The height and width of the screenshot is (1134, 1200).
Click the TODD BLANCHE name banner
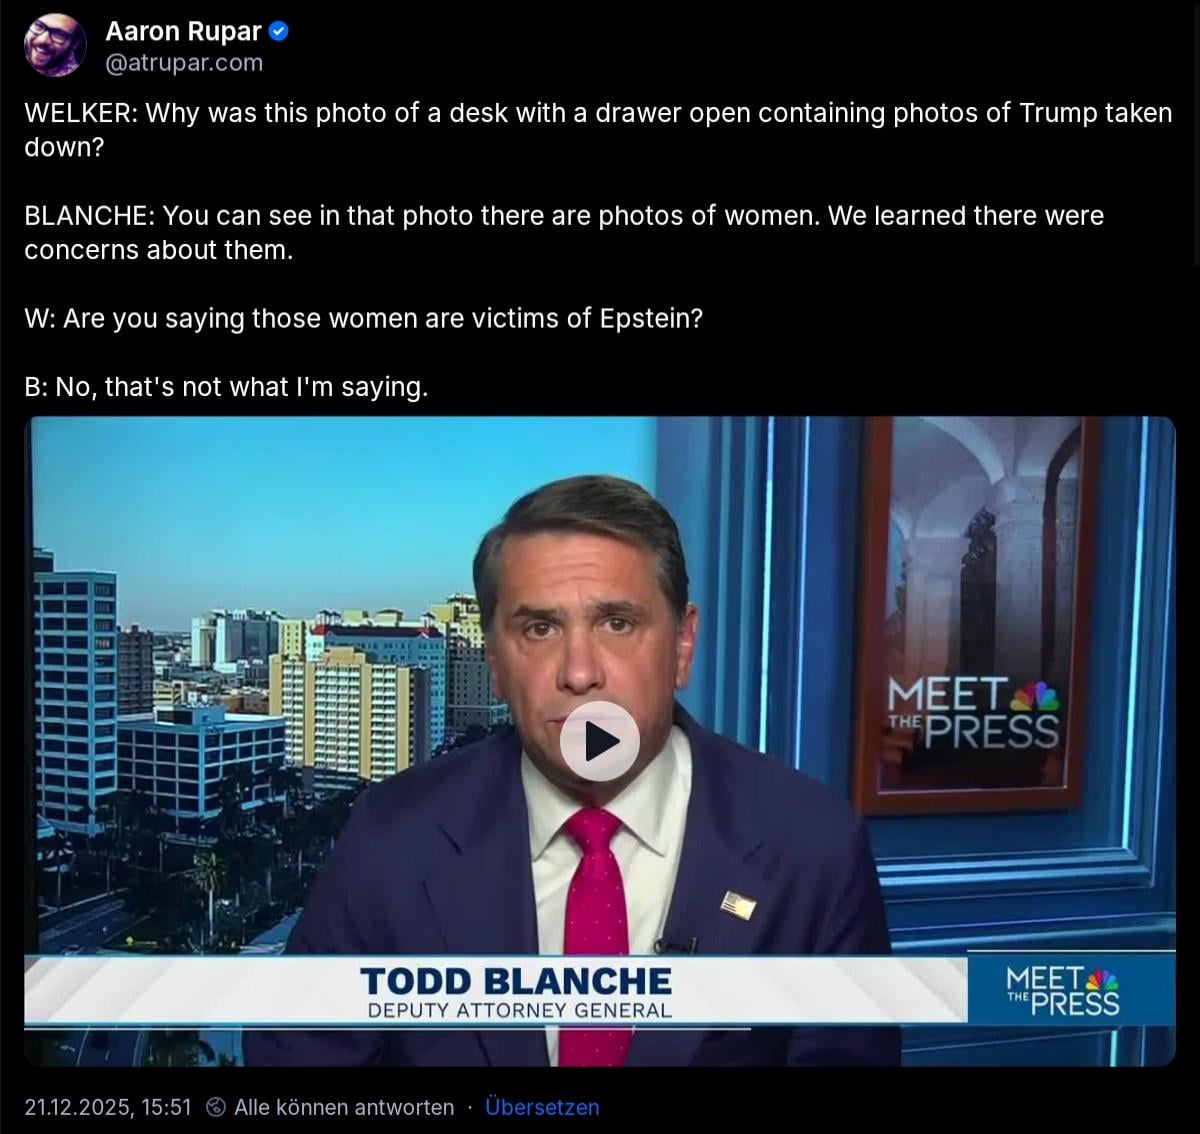pos(516,980)
